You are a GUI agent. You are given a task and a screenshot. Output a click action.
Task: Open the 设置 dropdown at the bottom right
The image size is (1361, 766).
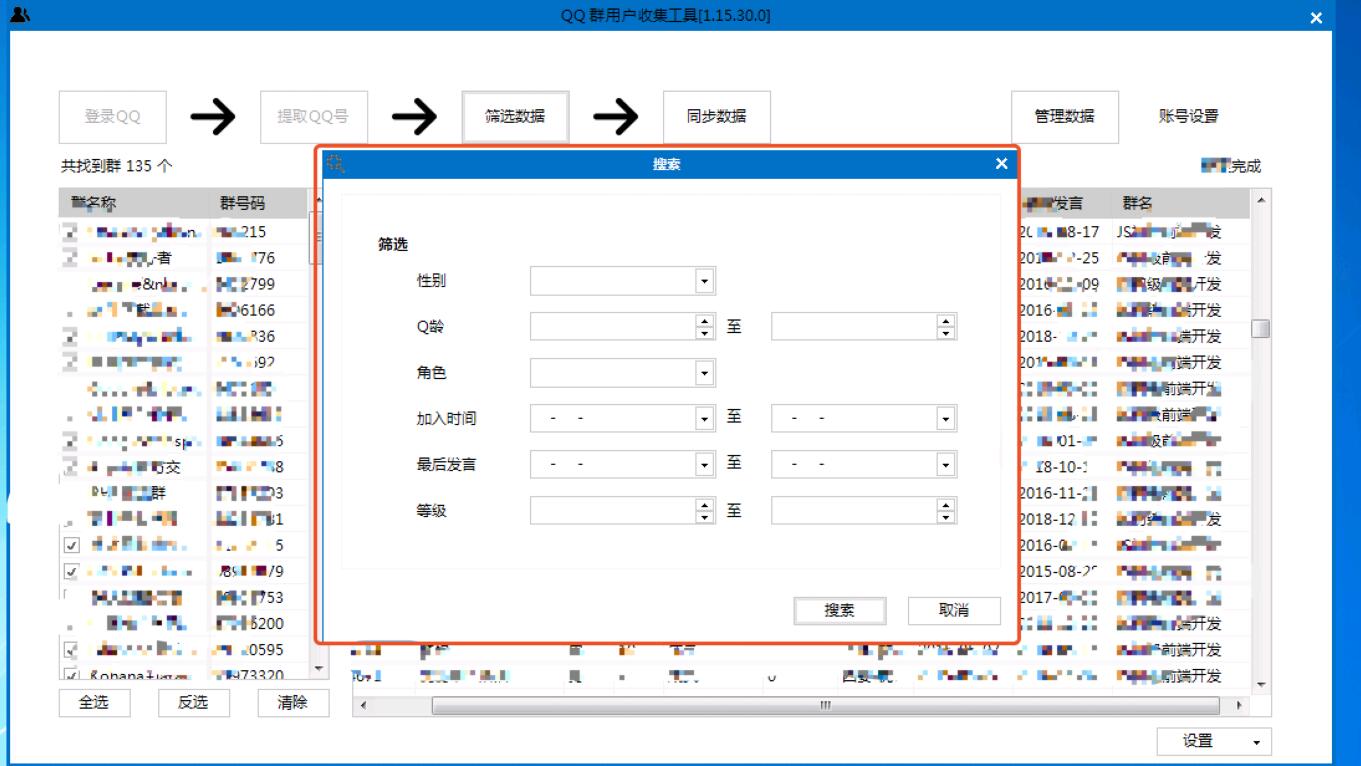[1214, 741]
